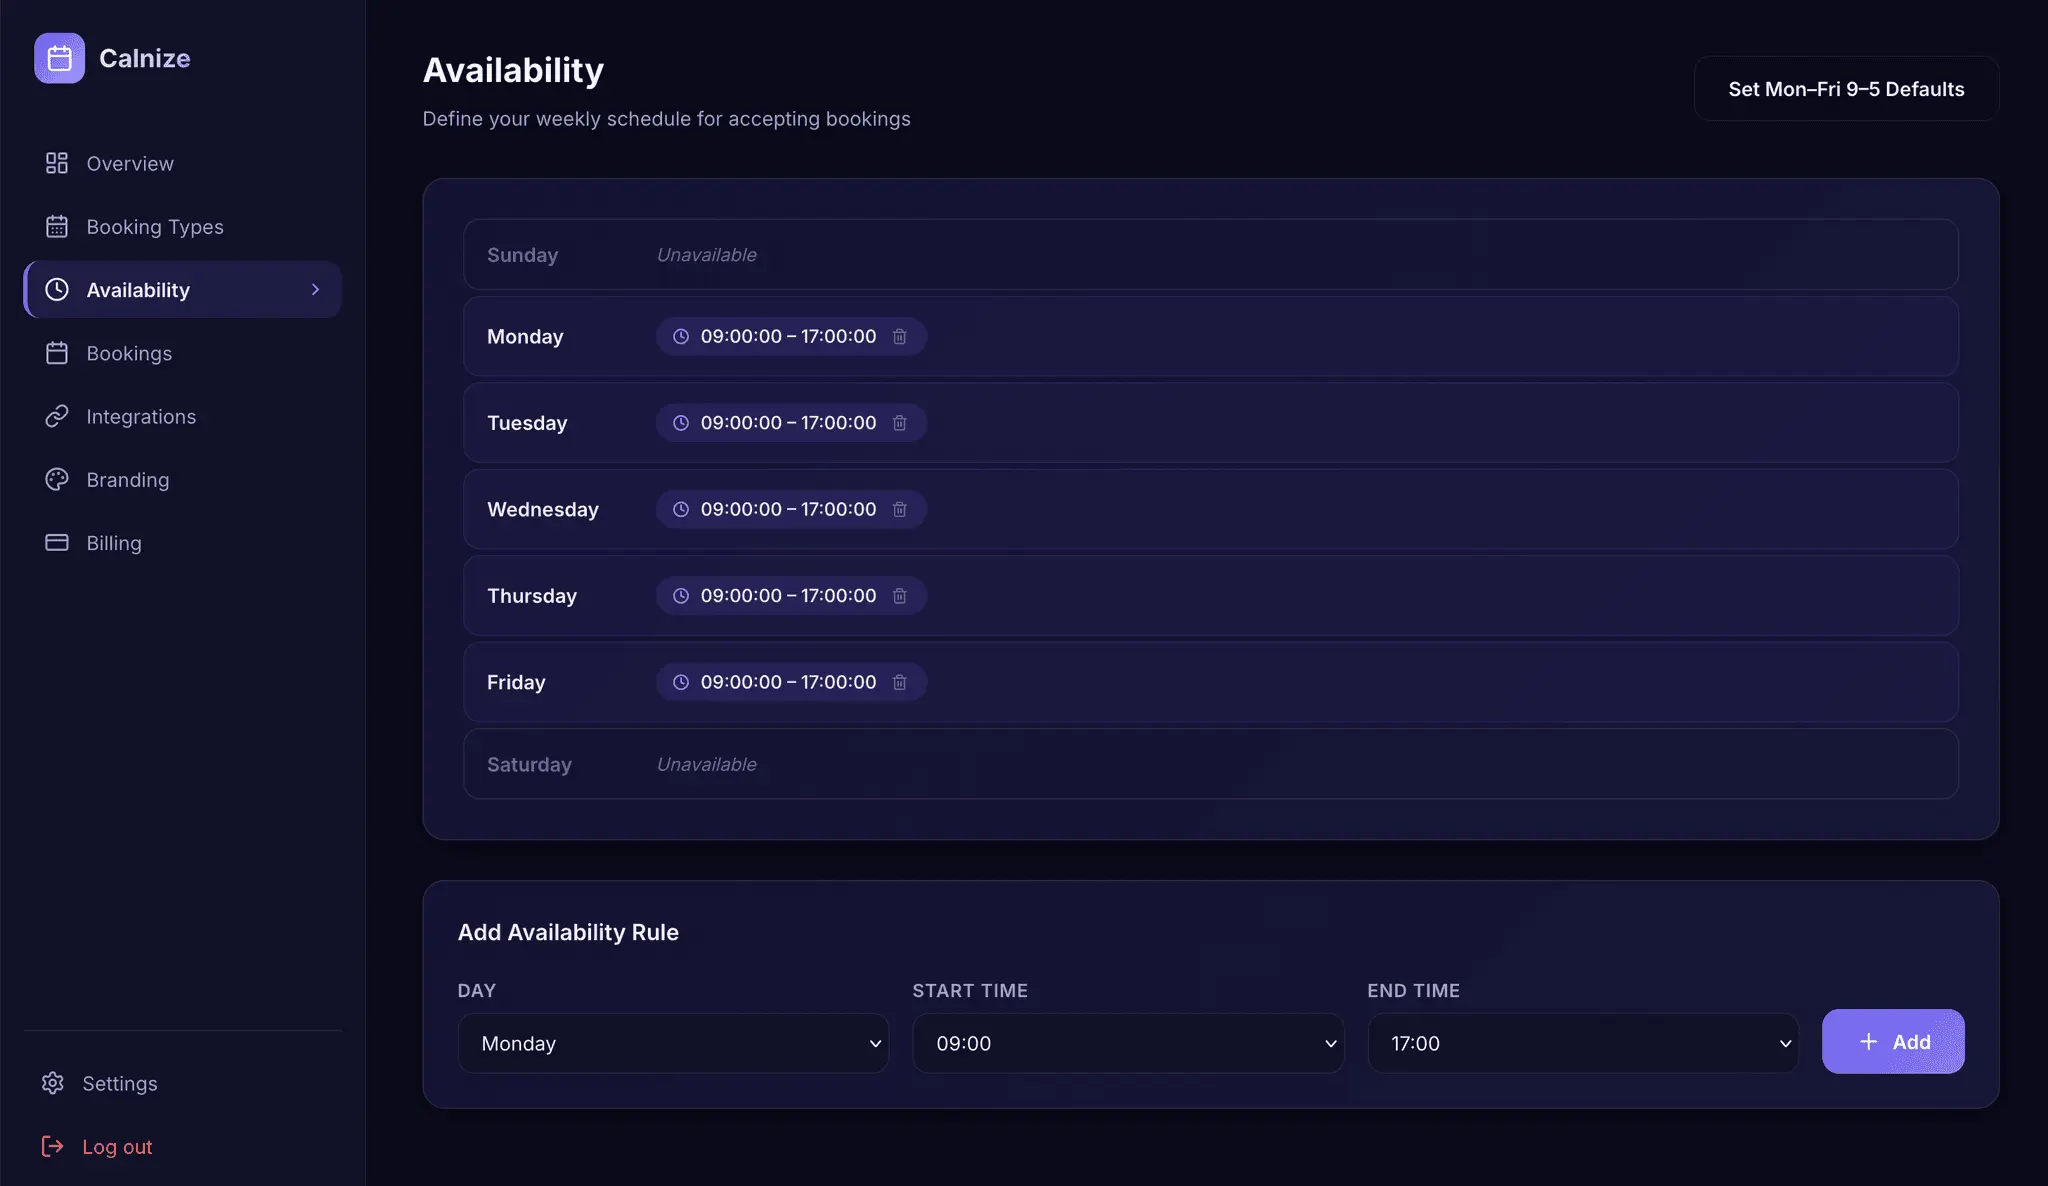Image resolution: width=2048 pixels, height=1186 pixels.
Task: Click the Monday day label in schedule
Action: pos(525,337)
